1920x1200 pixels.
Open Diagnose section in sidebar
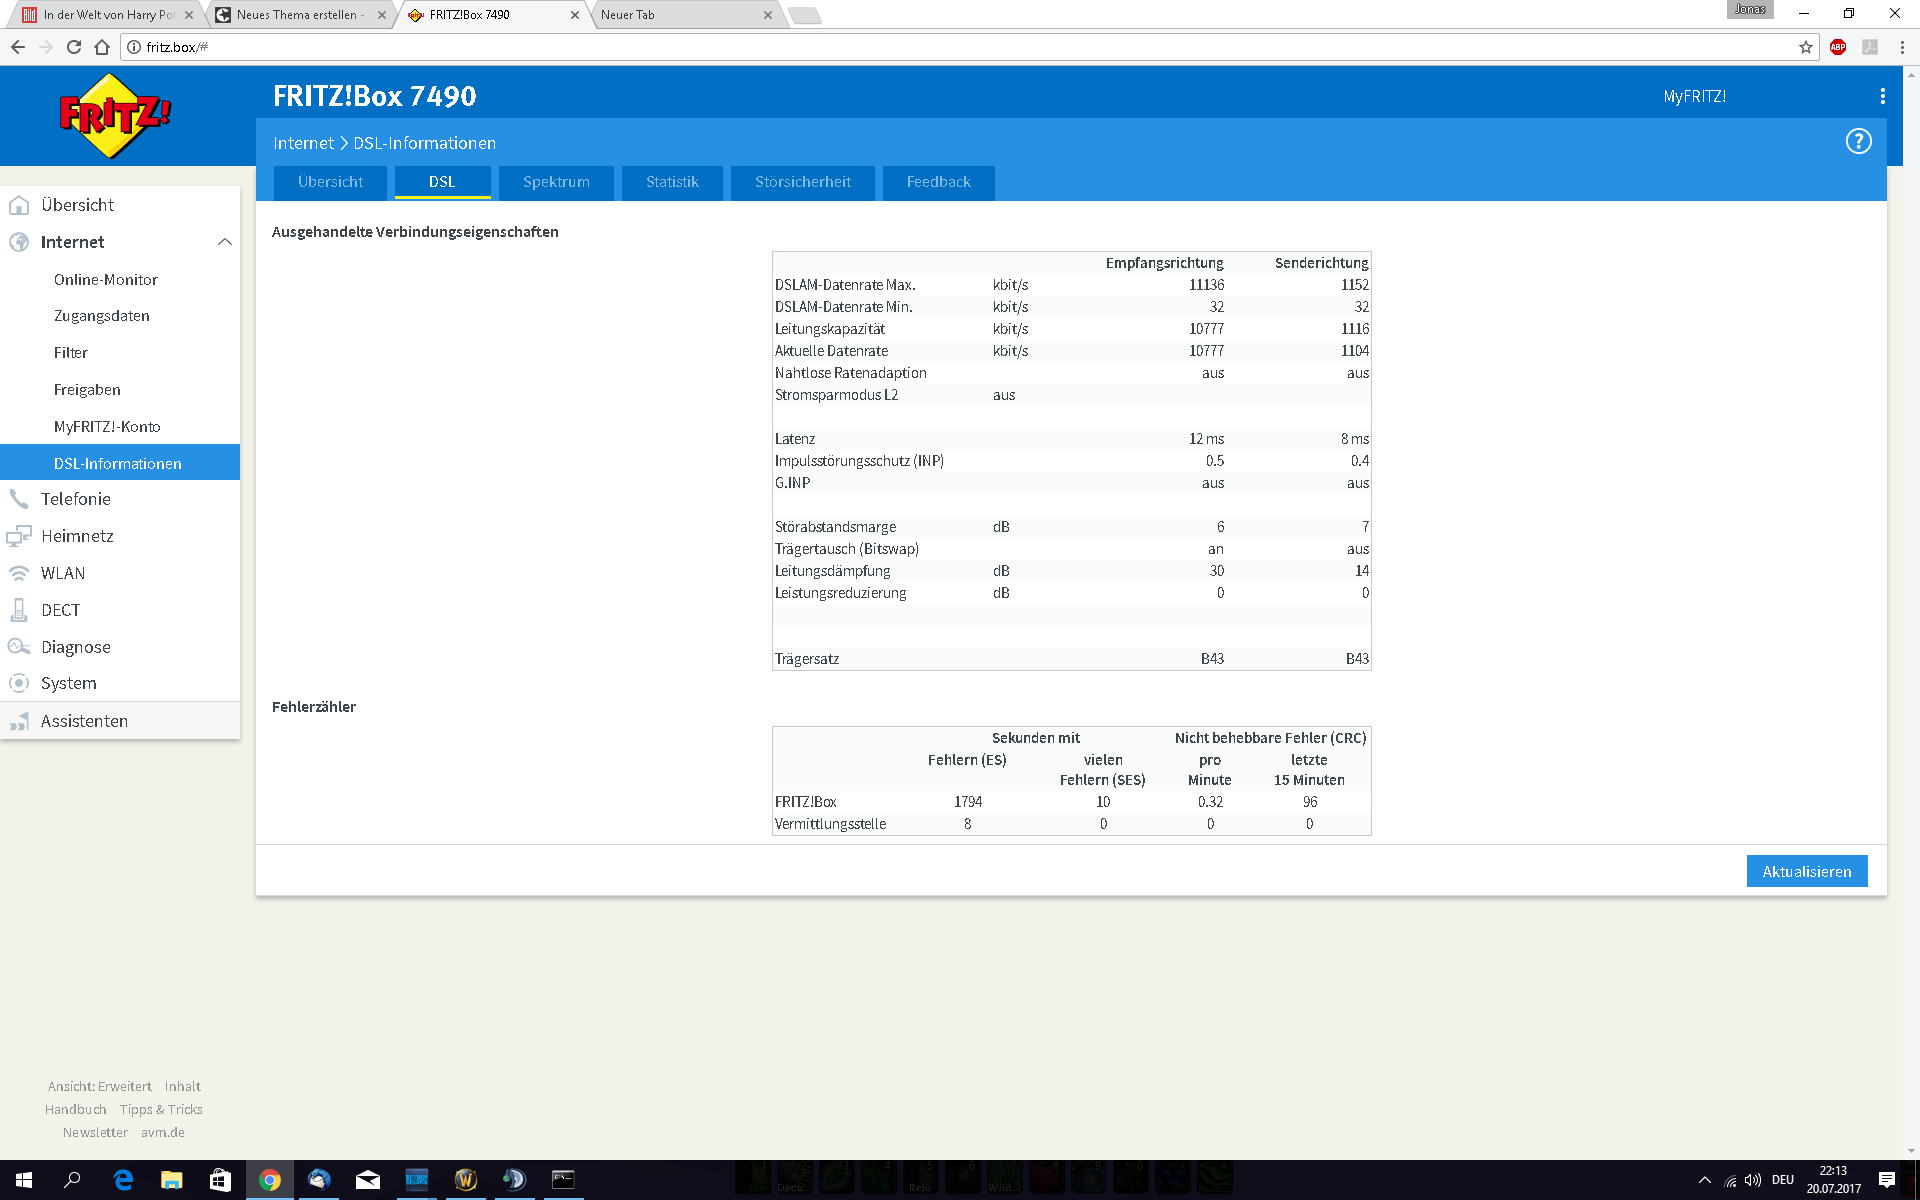(75, 647)
